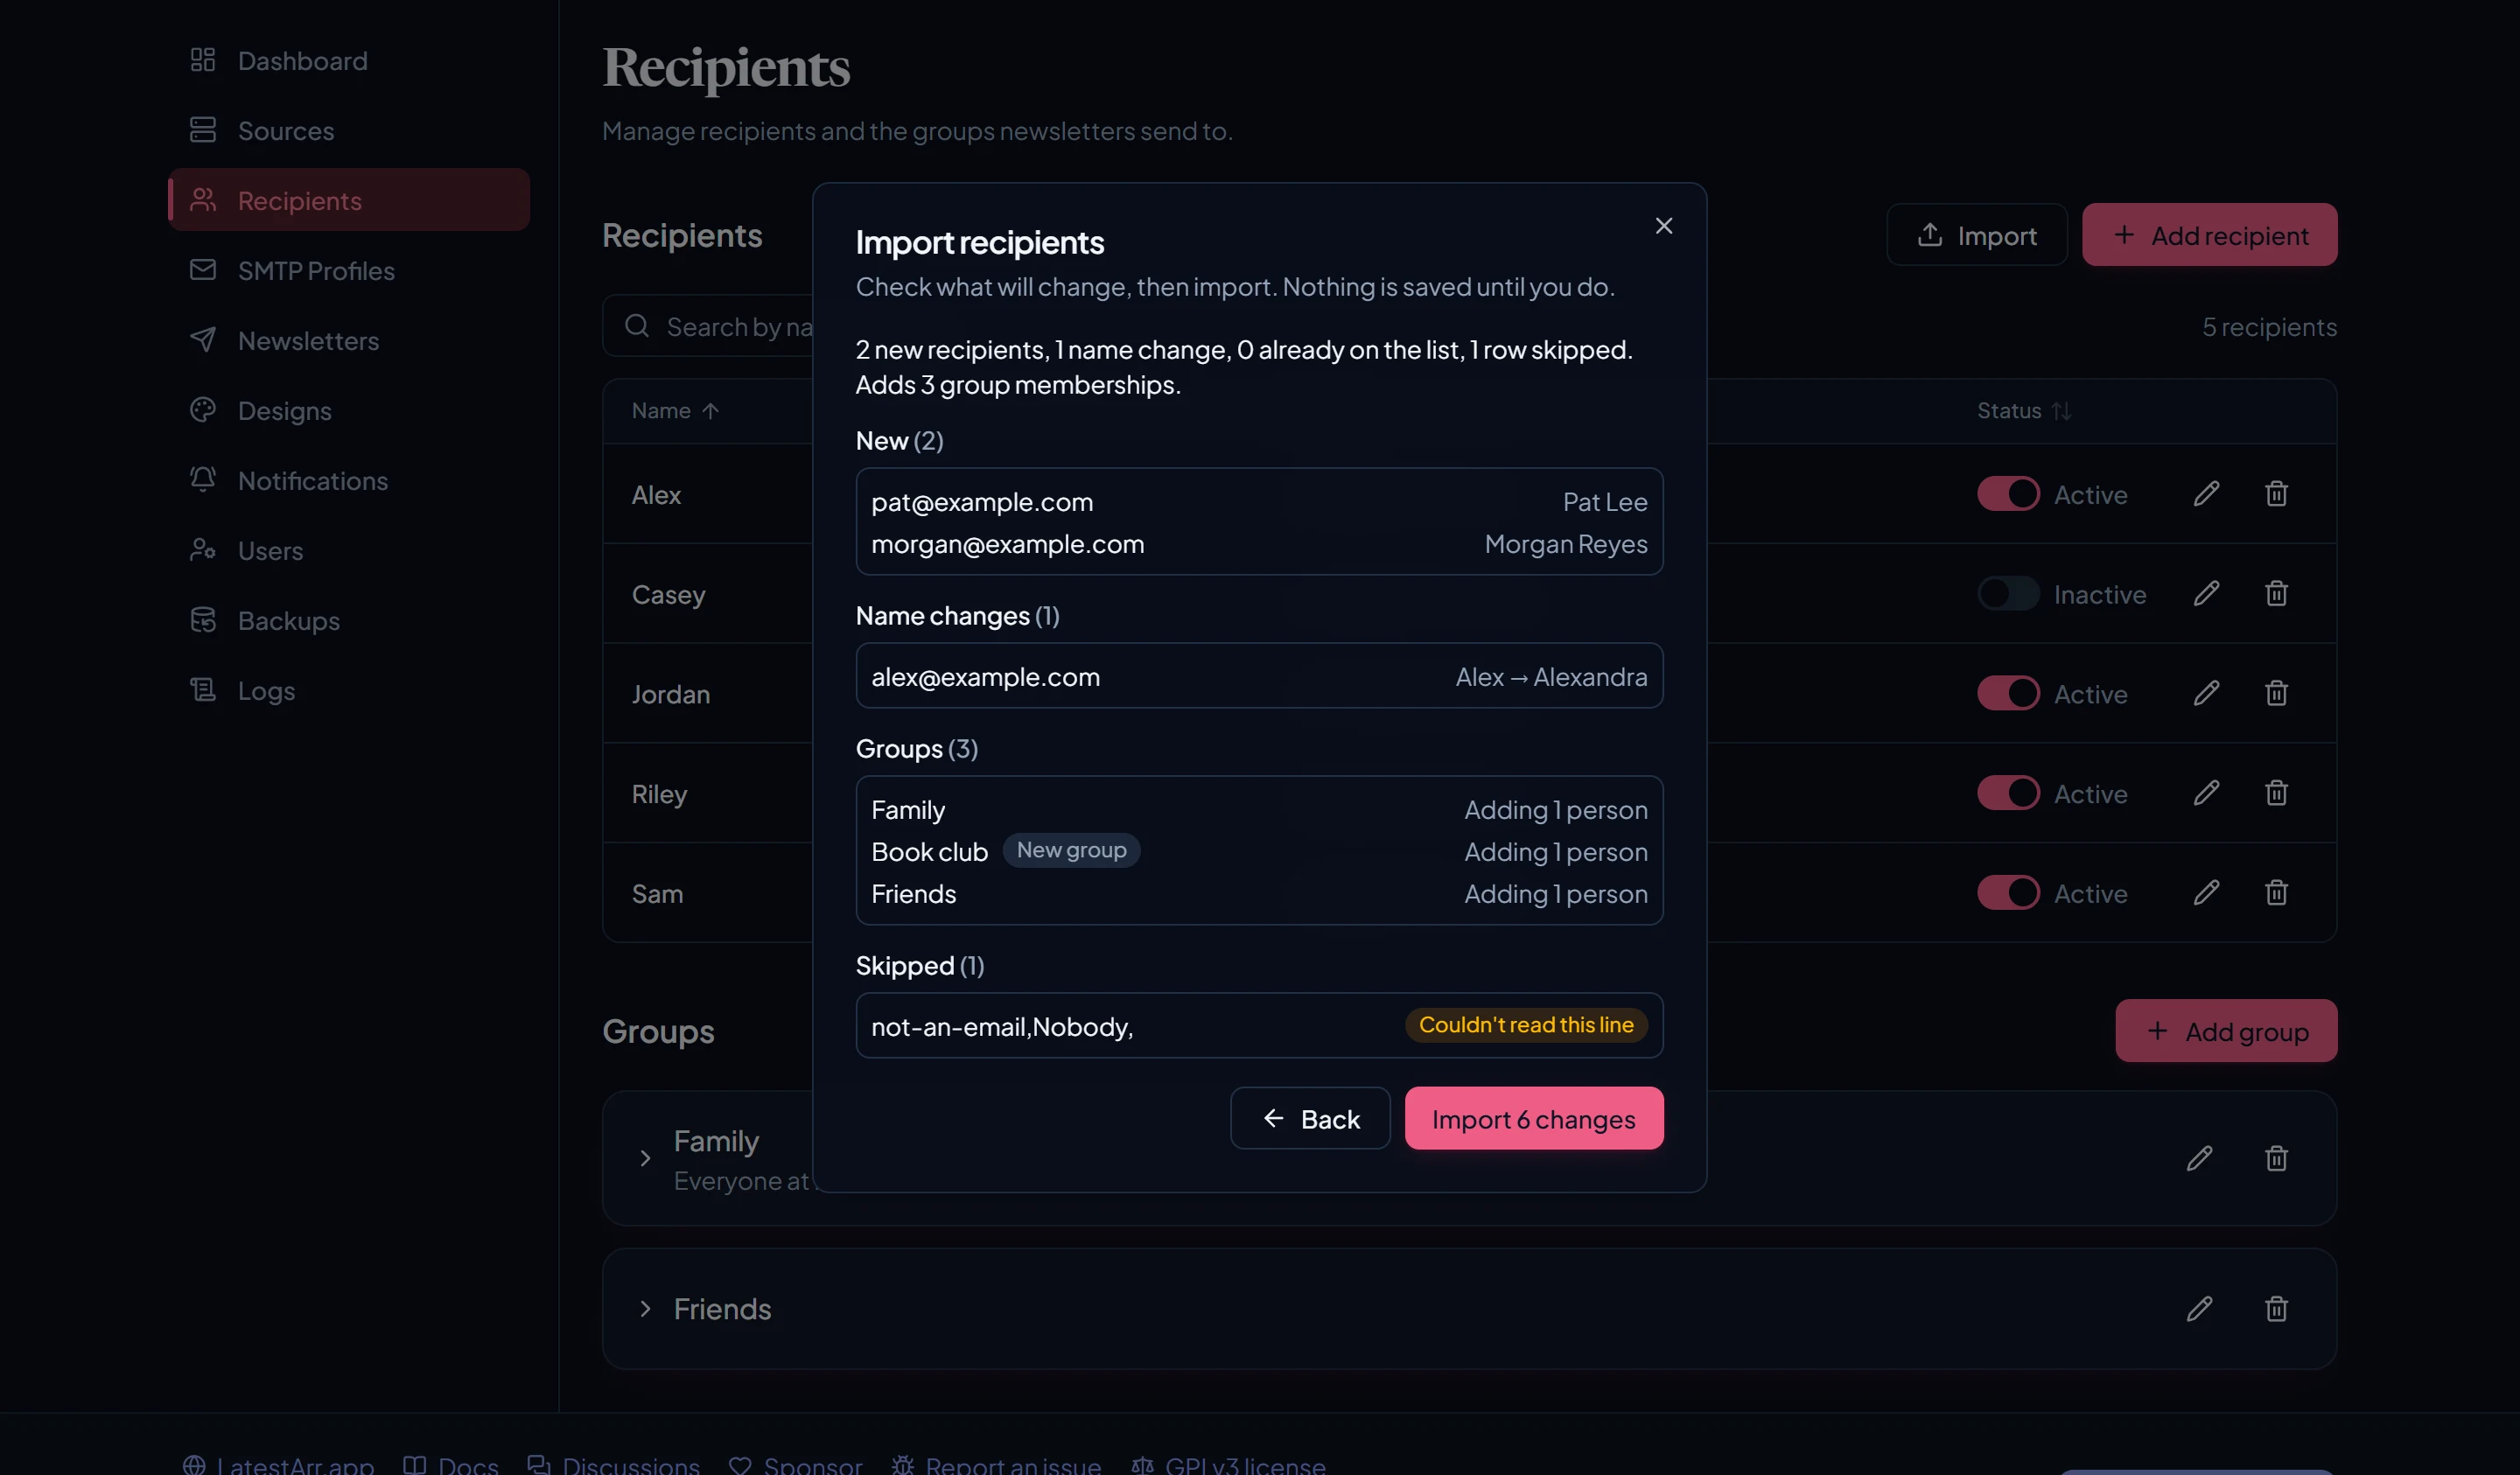Viewport: 2520px width, 1475px height.
Task: Open Backups in sidebar
Action: (x=349, y=620)
